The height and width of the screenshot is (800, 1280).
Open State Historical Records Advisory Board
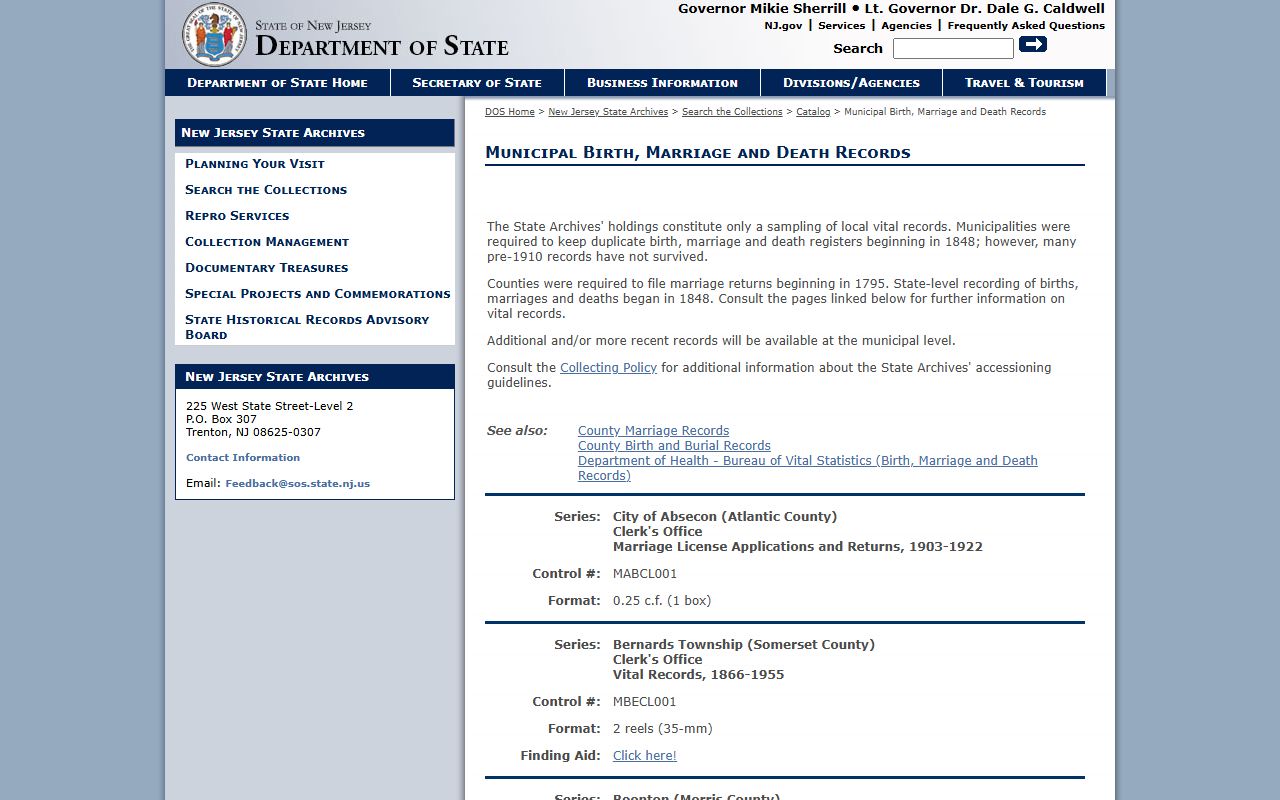307,327
